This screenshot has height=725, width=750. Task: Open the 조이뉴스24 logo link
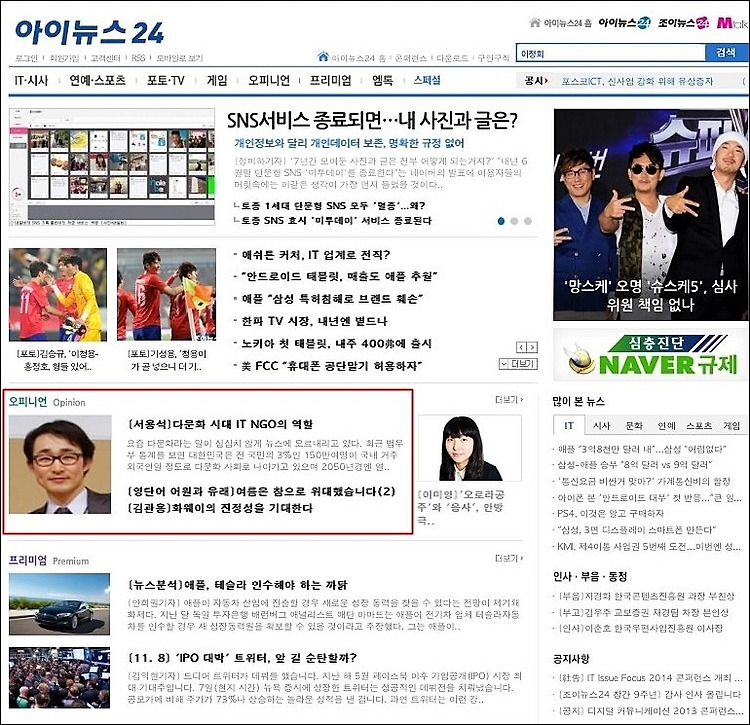[x=683, y=22]
